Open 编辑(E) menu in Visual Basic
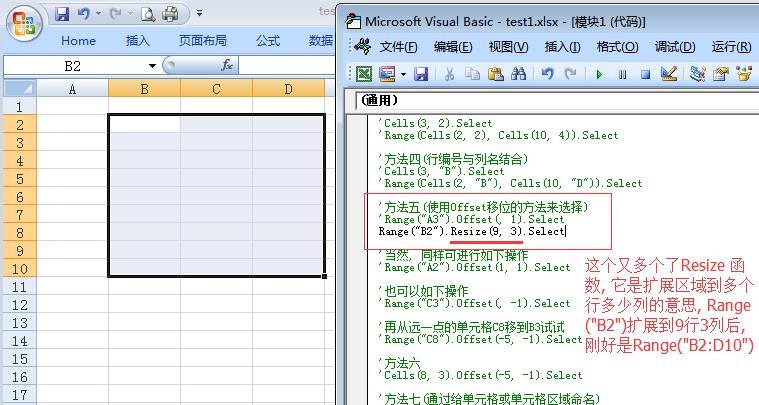The width and height of the screenshot is (759, 405). (453, 47)
